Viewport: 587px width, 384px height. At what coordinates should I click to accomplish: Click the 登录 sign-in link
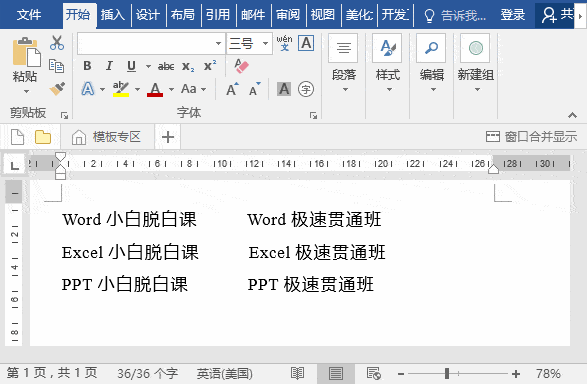pyautogui.click(x=513, y=15)
